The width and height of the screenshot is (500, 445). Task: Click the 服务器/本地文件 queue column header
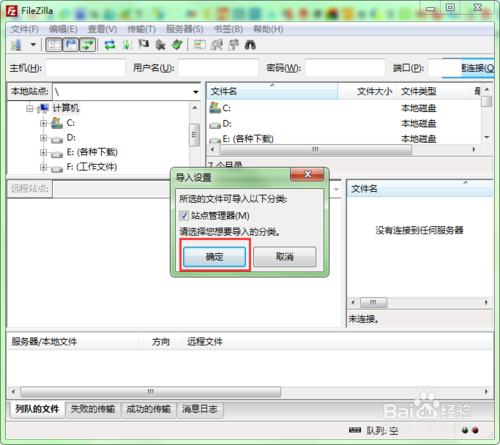72,342
